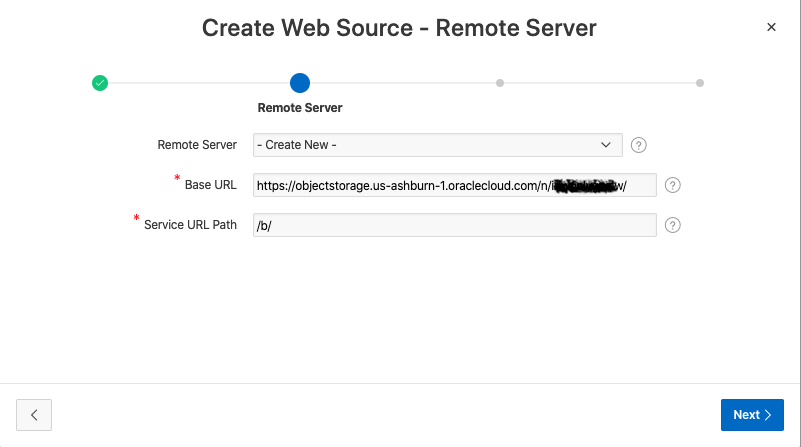This screenshot has height=447, width=801.
Task: Jump to the fourth wizard step dot
Action: pos(700,83)
